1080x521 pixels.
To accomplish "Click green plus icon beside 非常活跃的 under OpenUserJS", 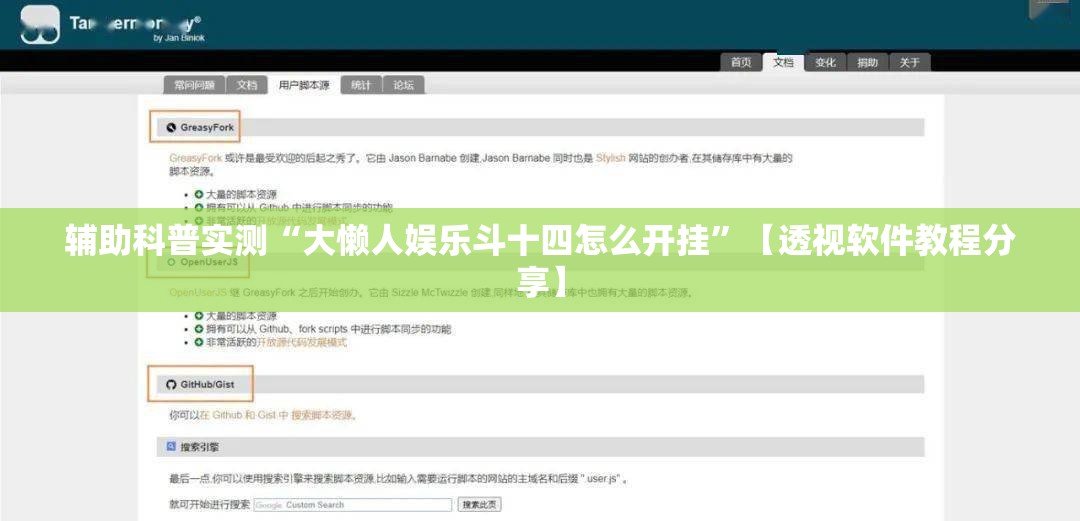I will pyautogui.click(x=198, y=342).
